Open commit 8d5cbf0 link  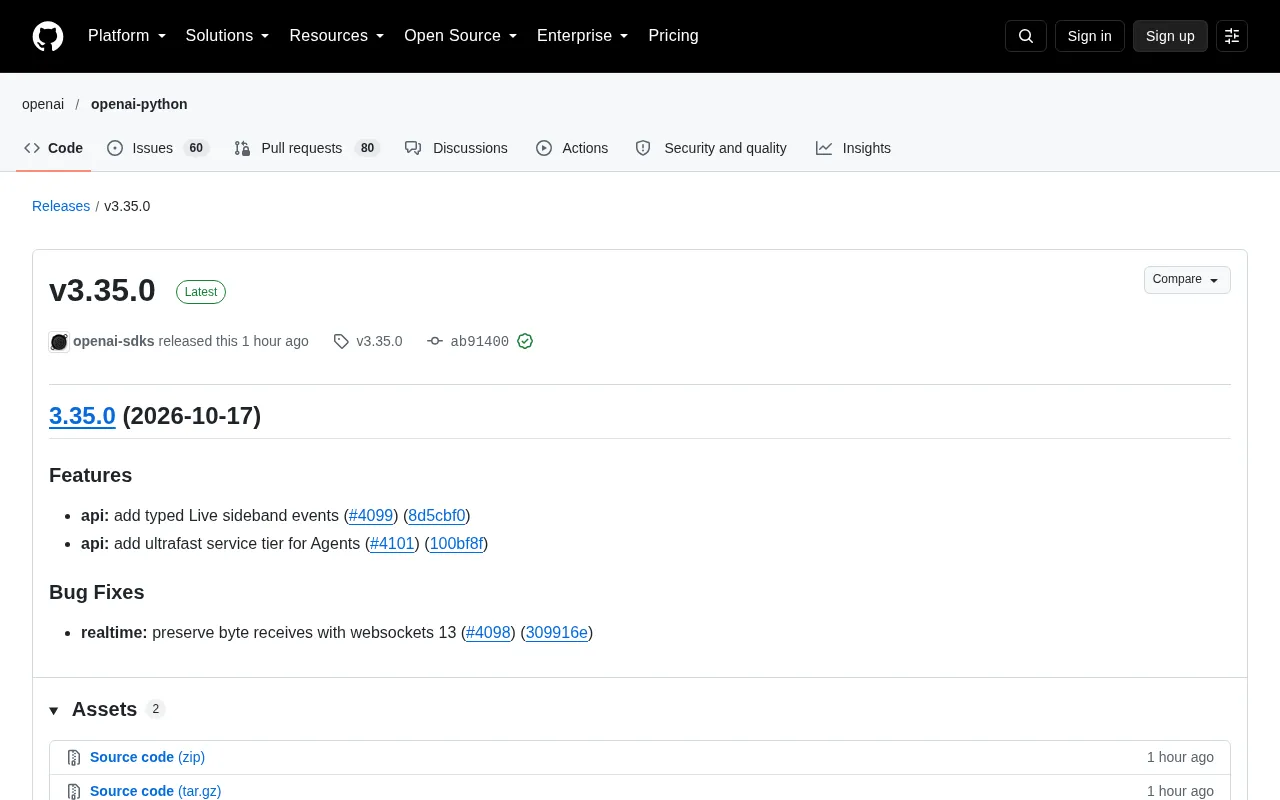pos(437,516)
